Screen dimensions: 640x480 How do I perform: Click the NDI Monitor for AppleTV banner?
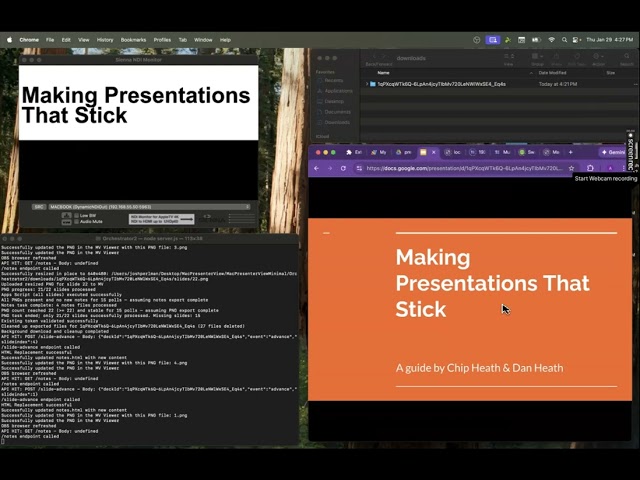(162, 219)
